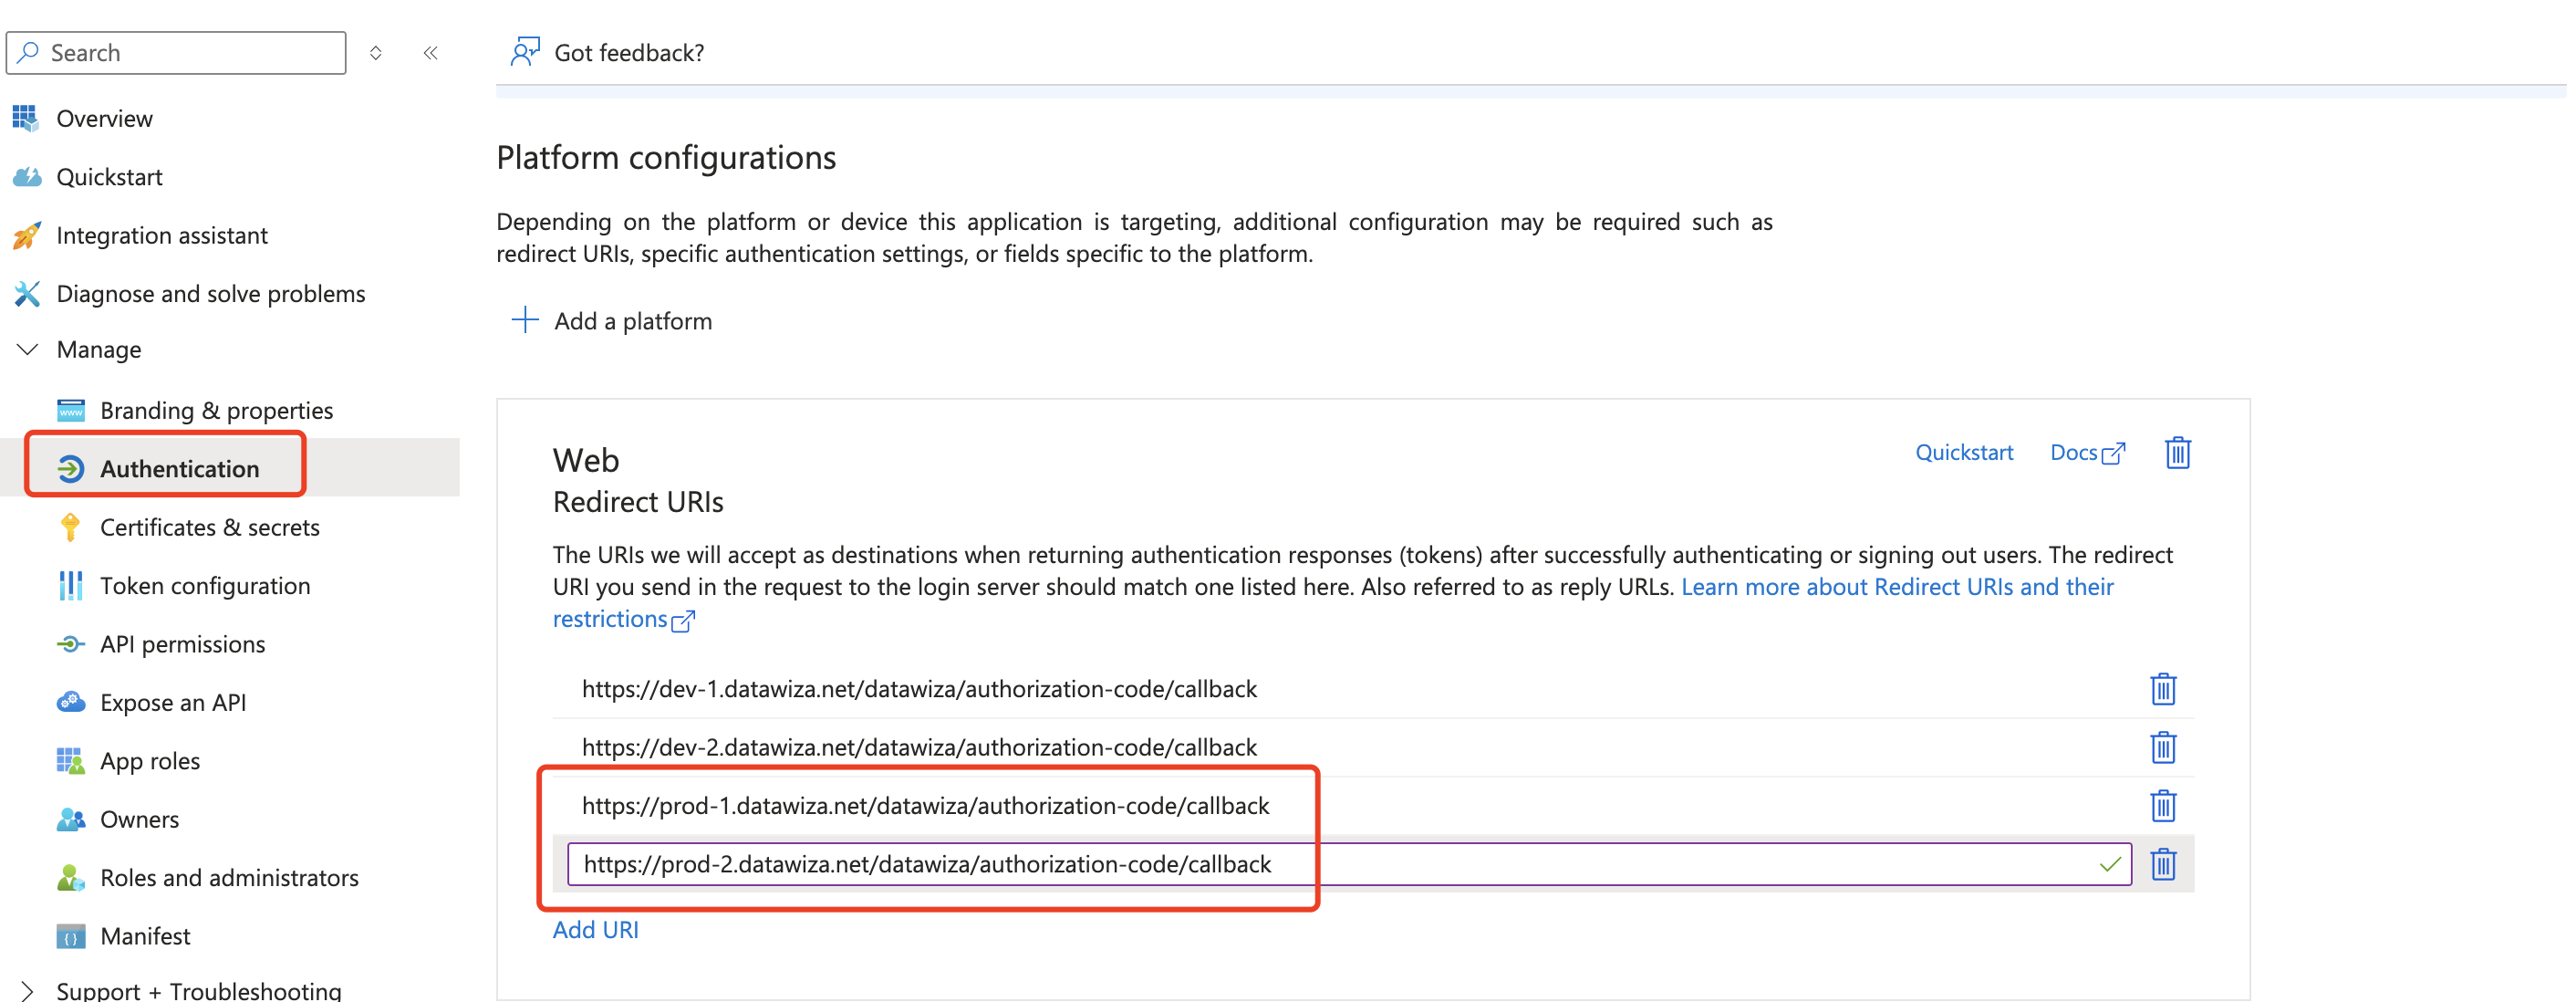Collapse the sidebar with double-chevron icon

(431, 53)
